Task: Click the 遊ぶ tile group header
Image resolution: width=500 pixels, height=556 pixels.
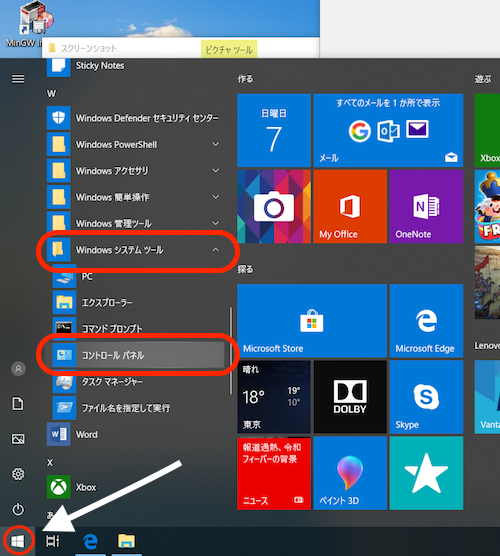Action: [x=483, y=79]
